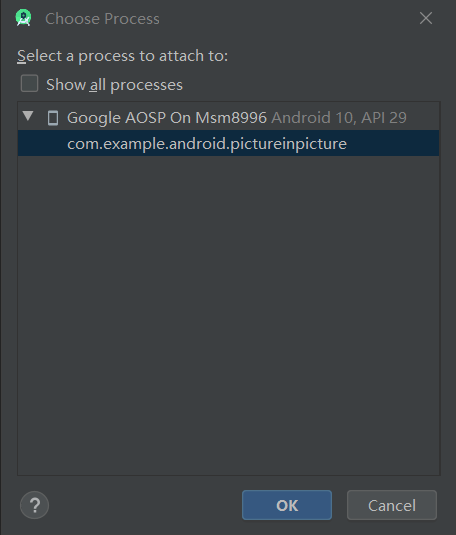Click the "Show all processes" label text

114,85
